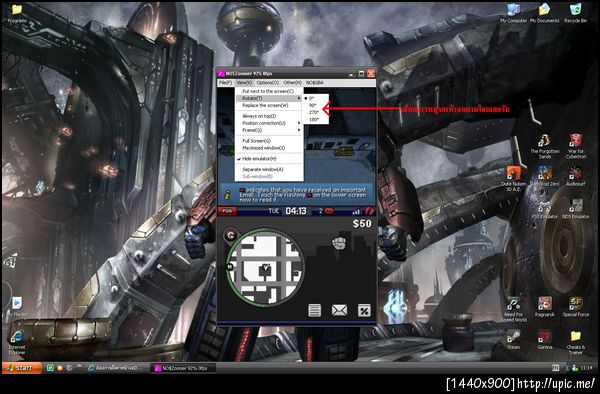
Task: Launch Garena shortcut
Action: pyautogui.click(x=545, y=340)
